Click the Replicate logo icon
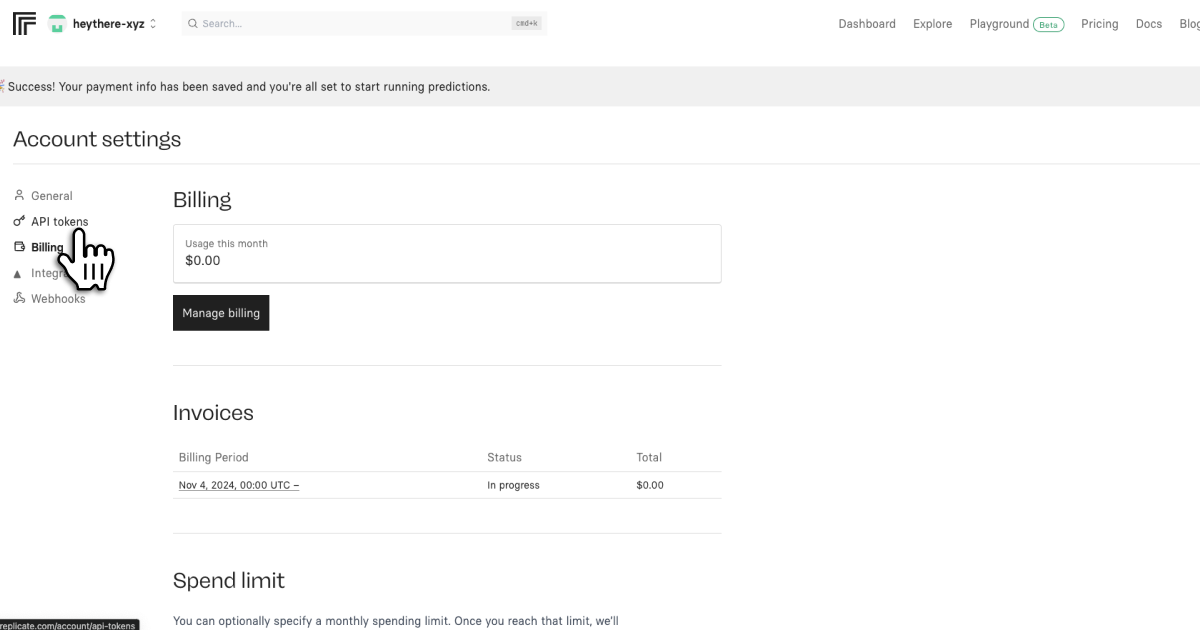 click(x=24, y=24)
